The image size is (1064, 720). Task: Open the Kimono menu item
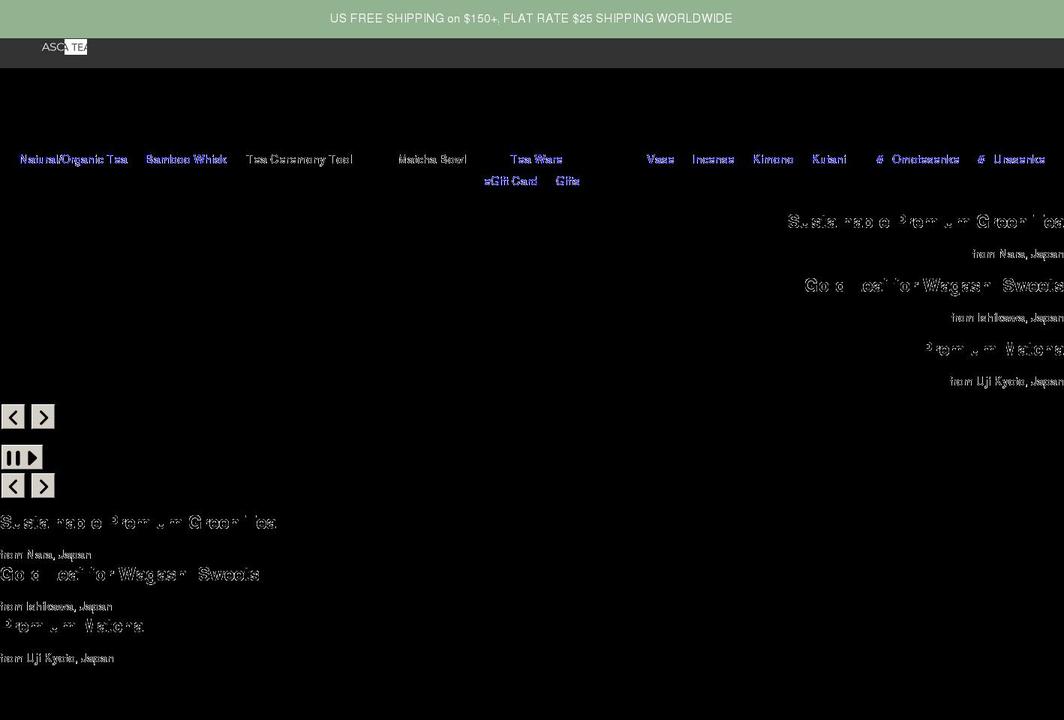tap(773, 159)
